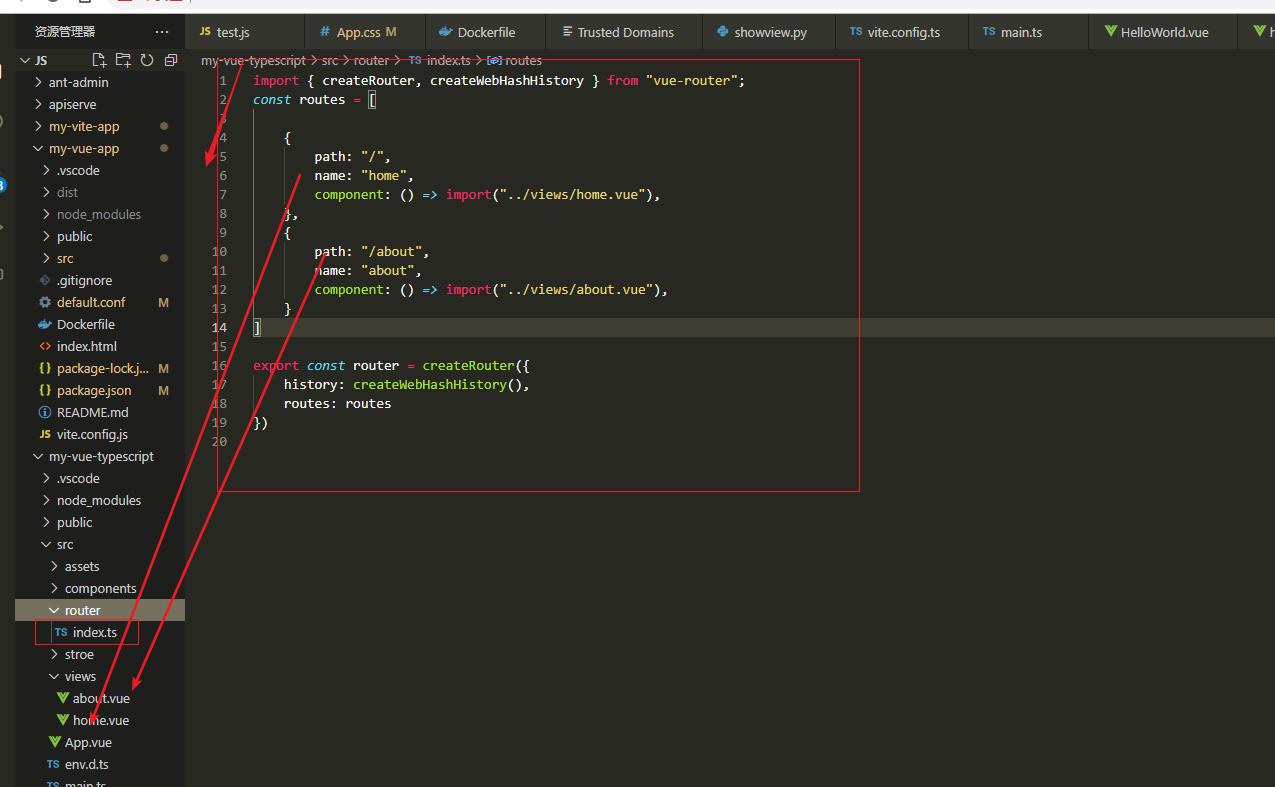Screen dimensions: 1275x787
Task: Refresh the explorer with the refresh icon
Action: coord(147,60)
